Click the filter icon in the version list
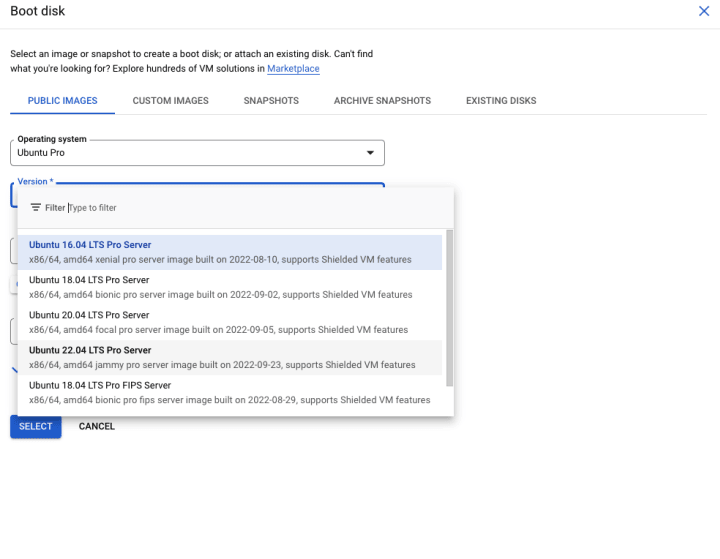This screenshot has width=720, height=559. (x=35, y=208)
